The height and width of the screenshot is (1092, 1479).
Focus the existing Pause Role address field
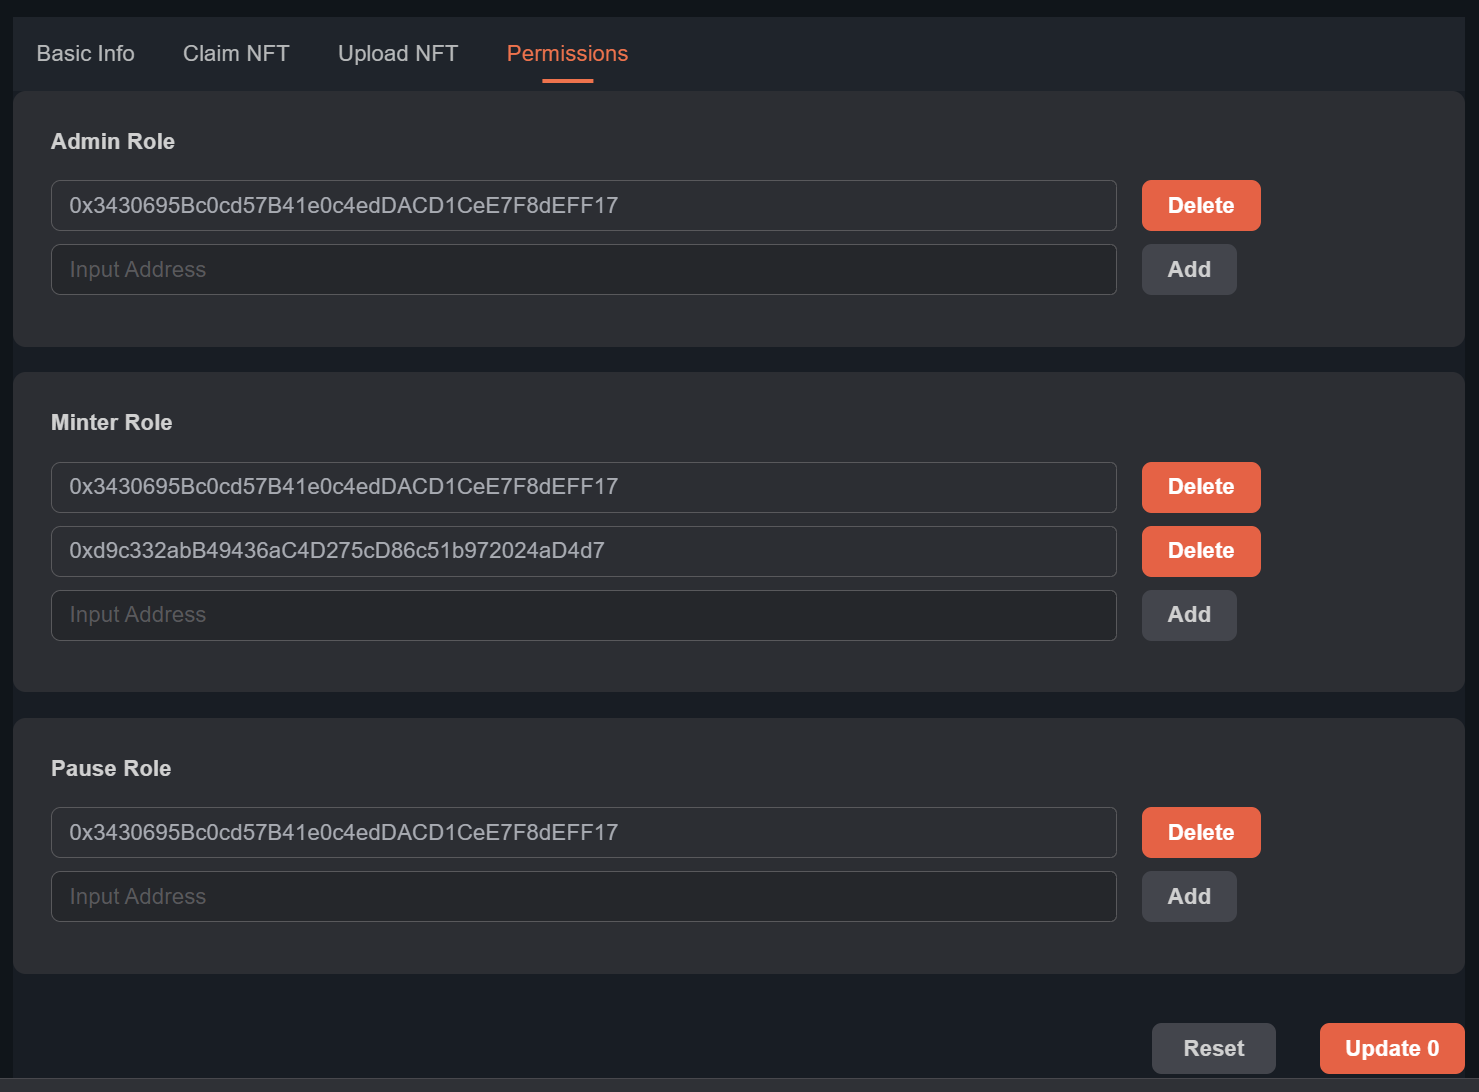pyautogui.click(x=583, y=832)
